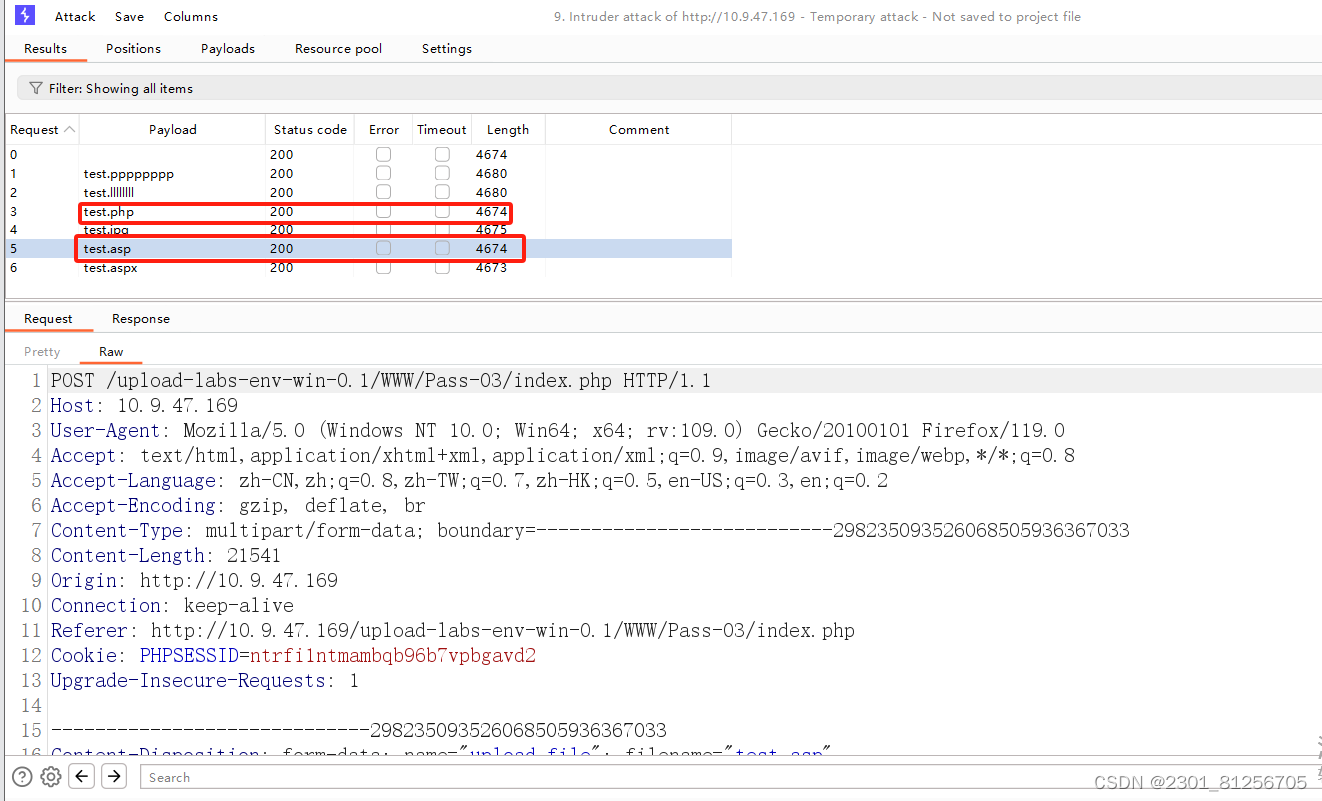Open the editor settings gear icon
1322x801 pixels.
click(51, 776)
